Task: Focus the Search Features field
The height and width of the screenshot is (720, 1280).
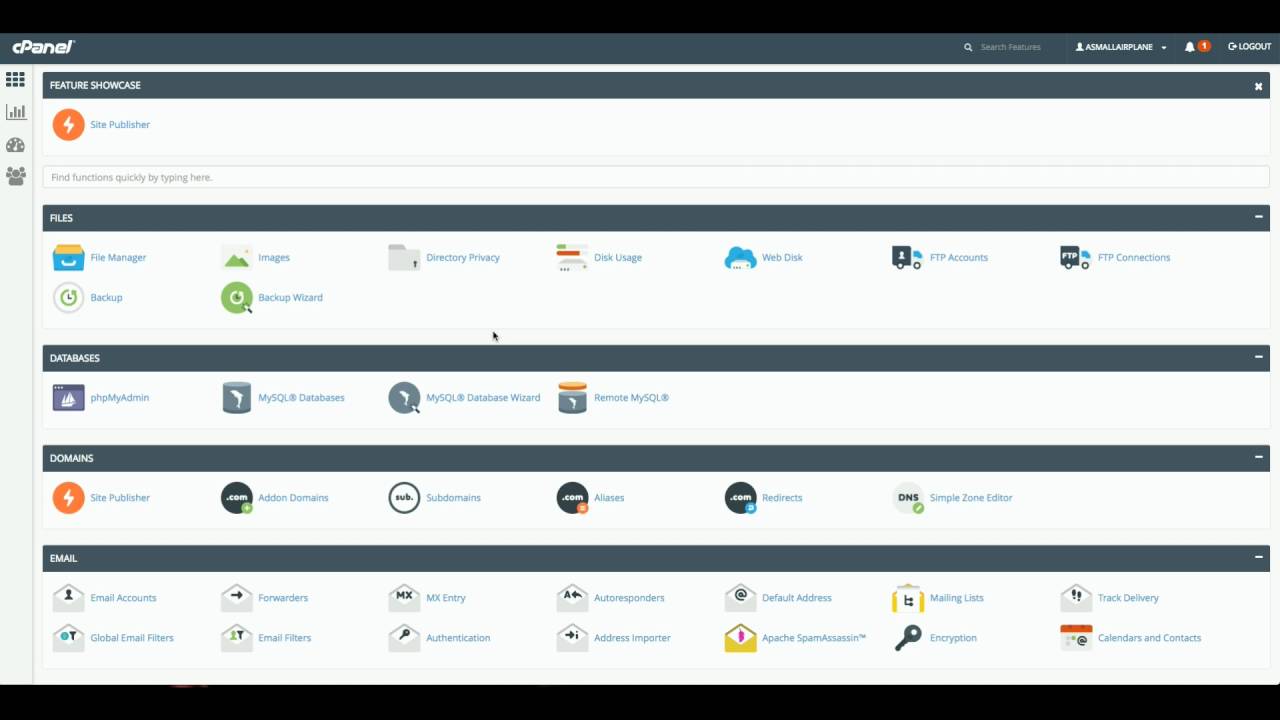Action: point(1010,47)
